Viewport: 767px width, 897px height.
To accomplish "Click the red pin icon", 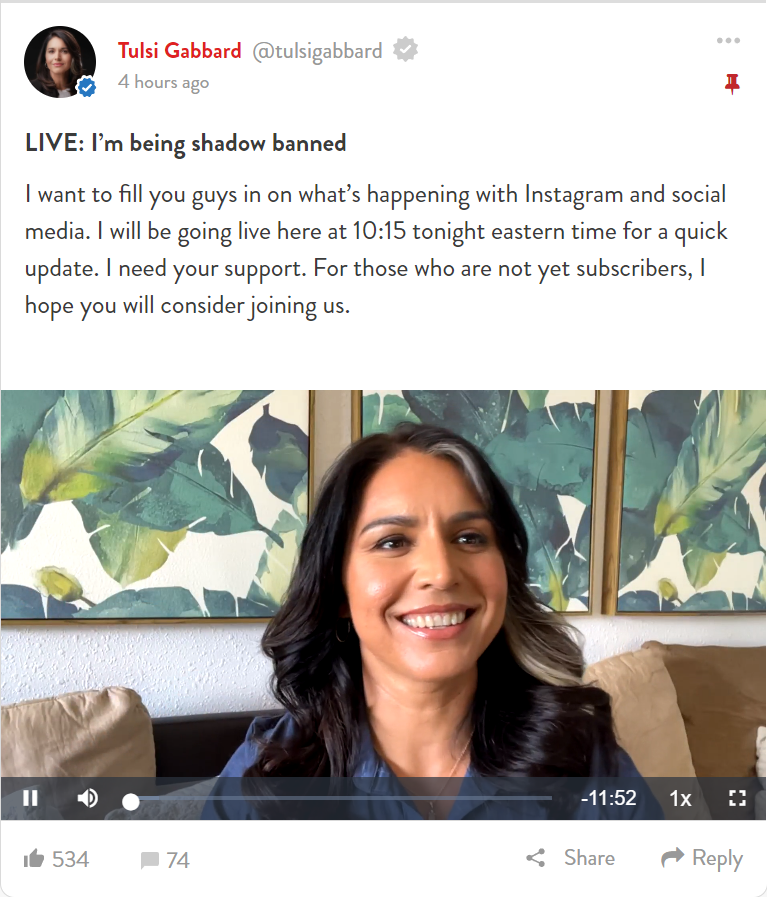I will pos(732,84).
